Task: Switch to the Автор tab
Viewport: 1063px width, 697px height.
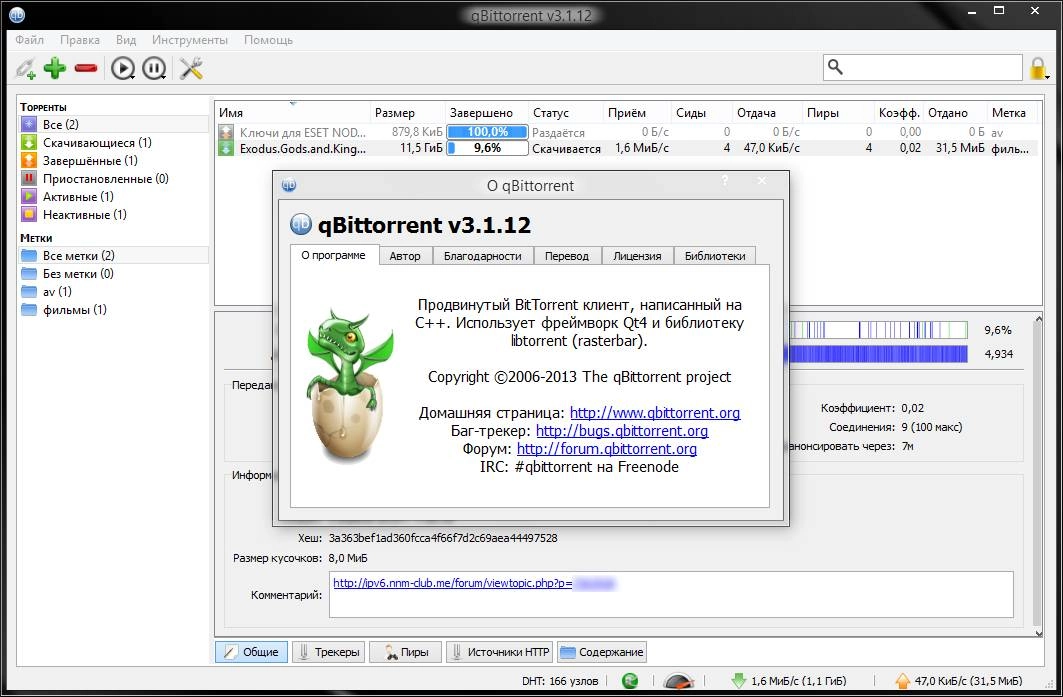Action: point(405,256)
